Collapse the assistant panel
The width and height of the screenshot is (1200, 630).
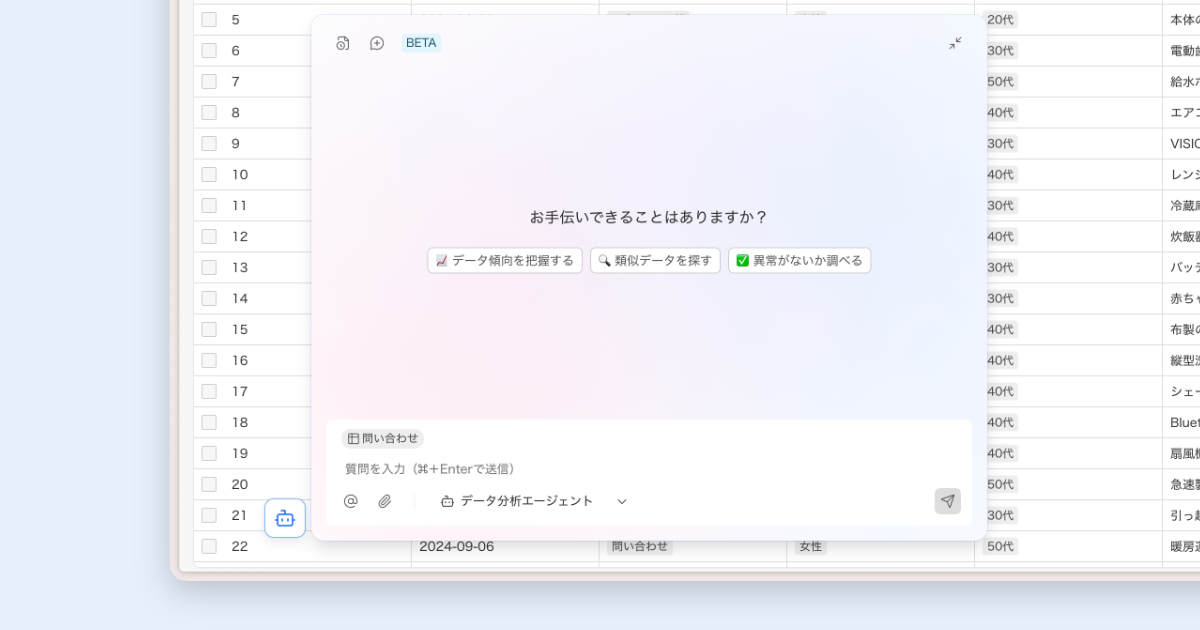tap(955, 43)
